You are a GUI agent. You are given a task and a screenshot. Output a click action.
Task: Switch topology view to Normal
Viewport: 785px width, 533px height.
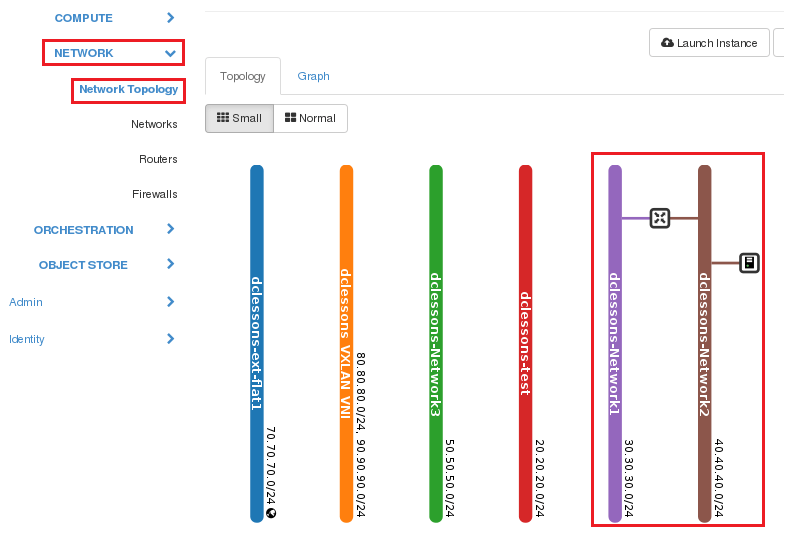310,119
